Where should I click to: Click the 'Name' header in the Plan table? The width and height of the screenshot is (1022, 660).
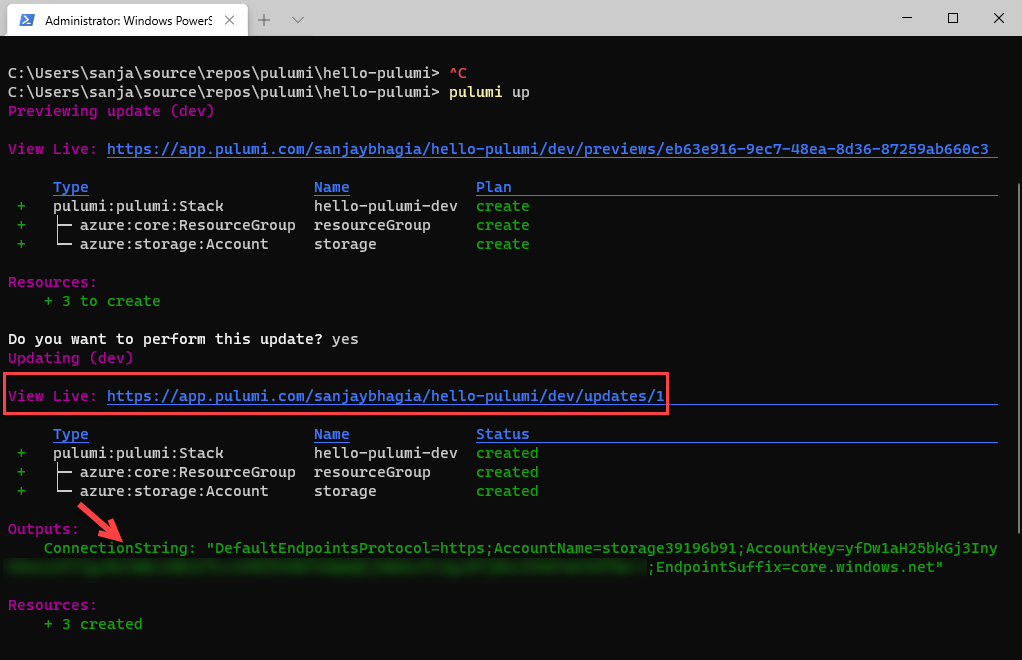click(x=332, y=188)
